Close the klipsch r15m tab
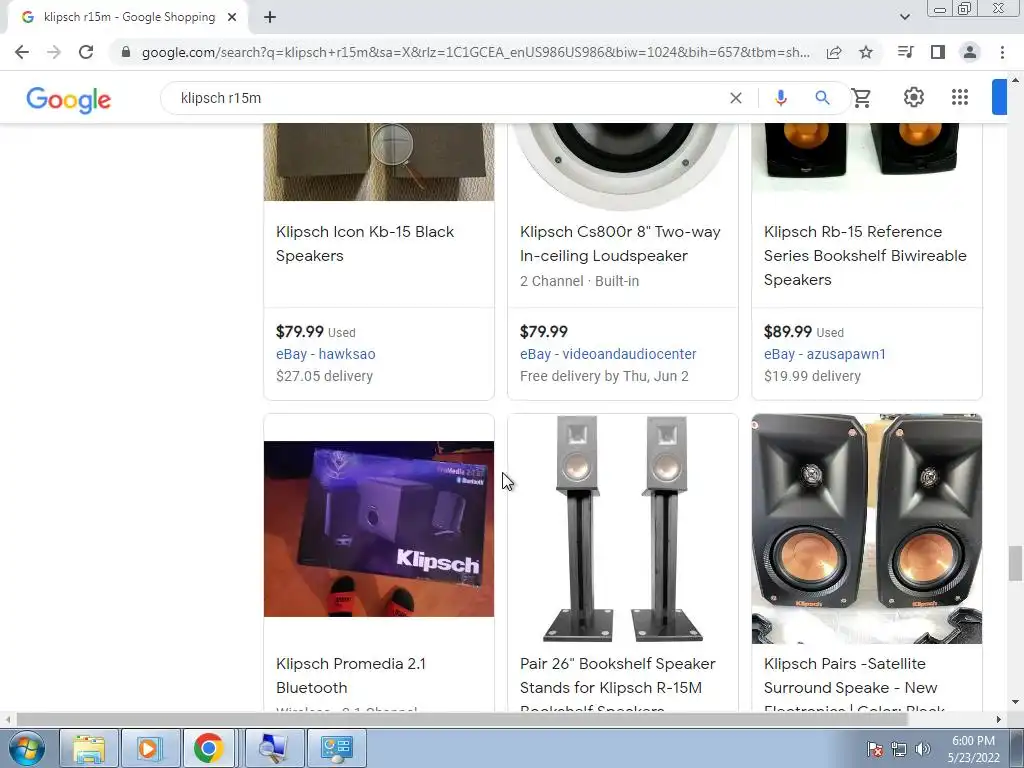Image resolution: width=1024 pixels, height=768 pixels. tap(232, 17)
